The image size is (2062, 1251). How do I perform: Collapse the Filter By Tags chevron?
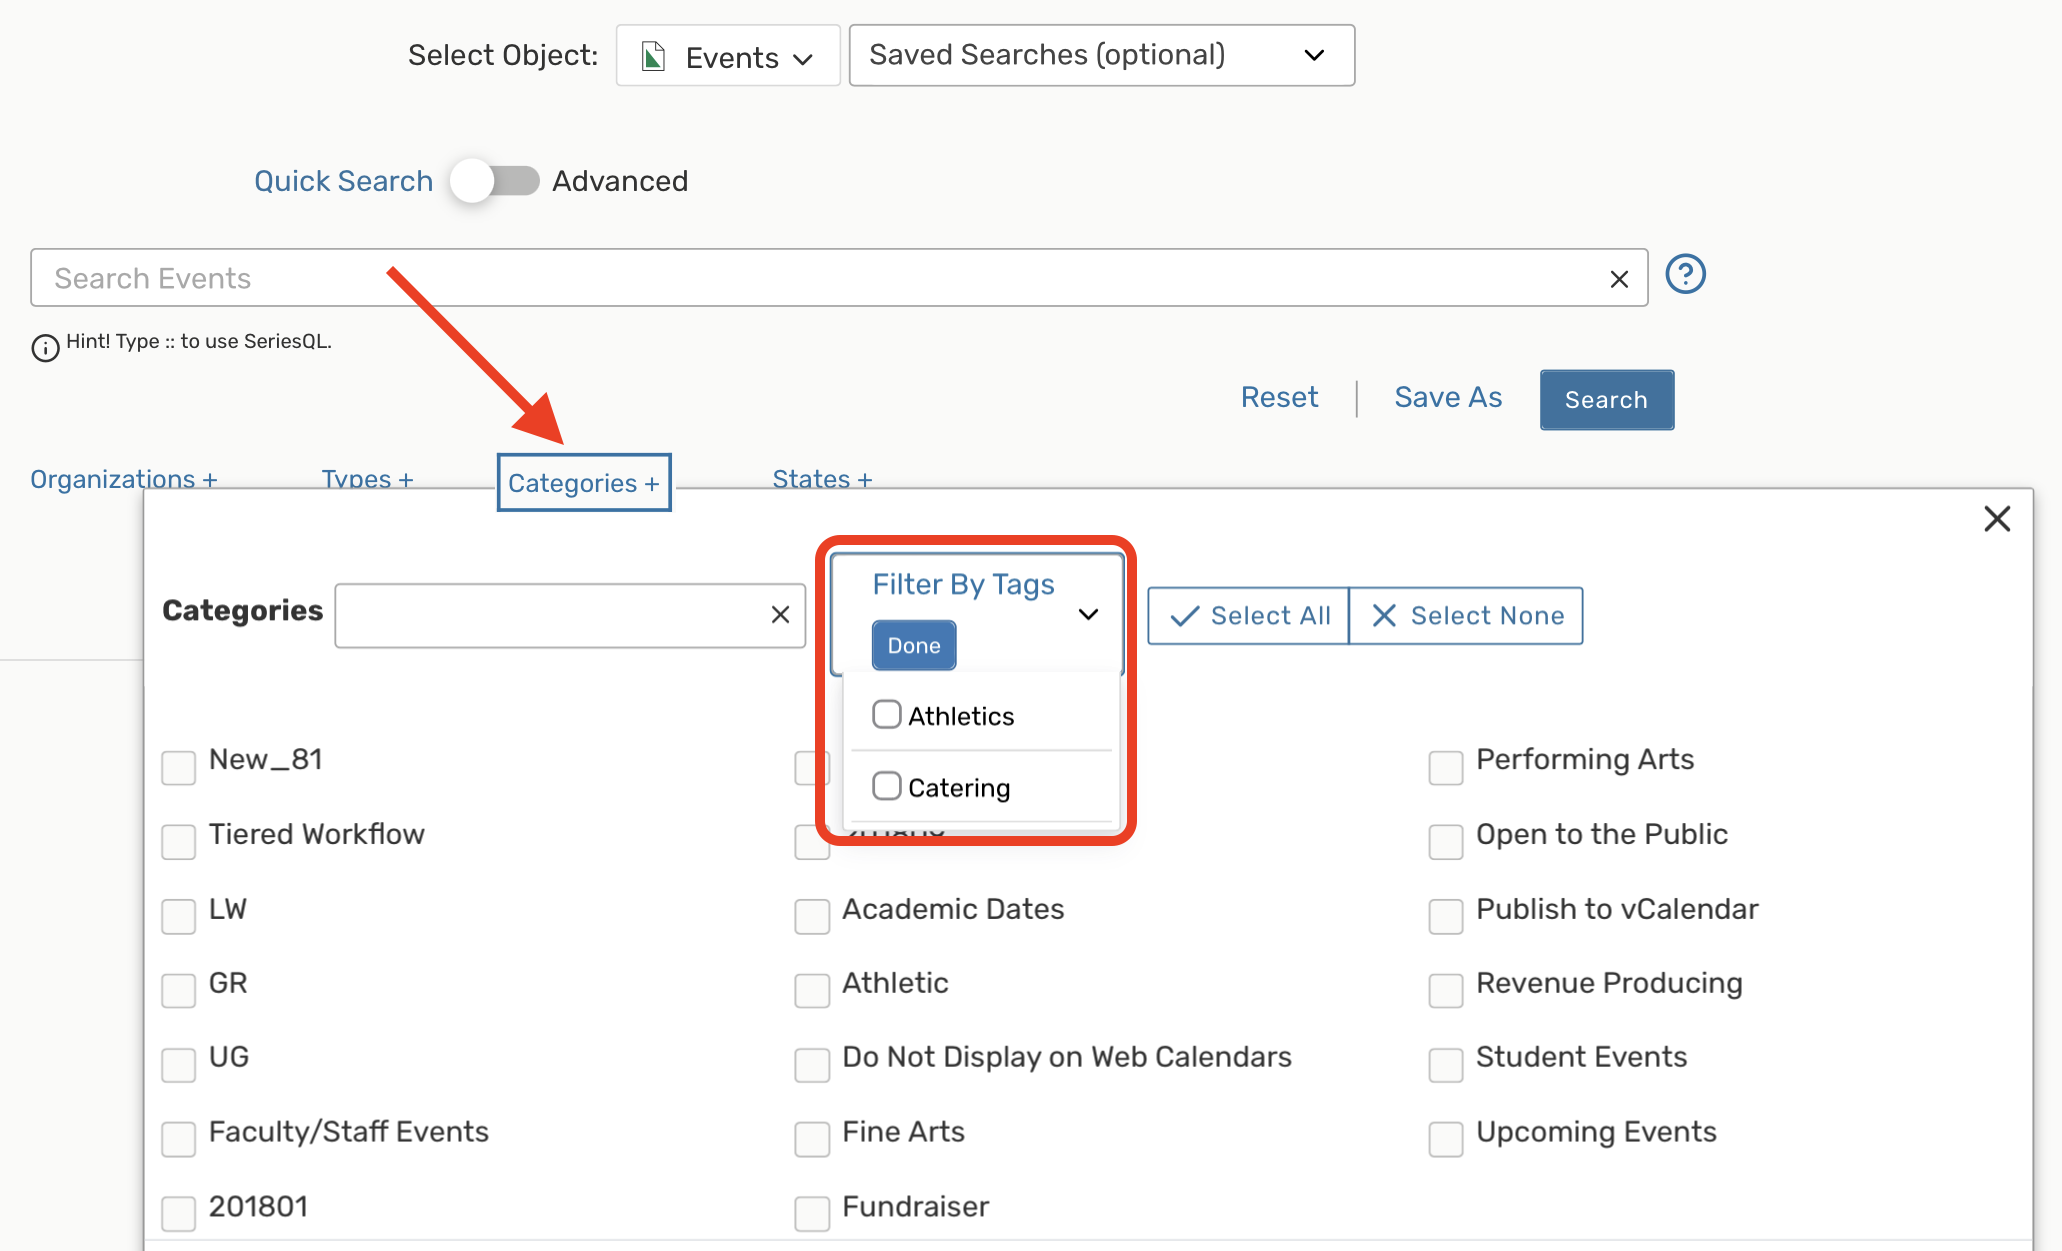[x=1088, y=614]
